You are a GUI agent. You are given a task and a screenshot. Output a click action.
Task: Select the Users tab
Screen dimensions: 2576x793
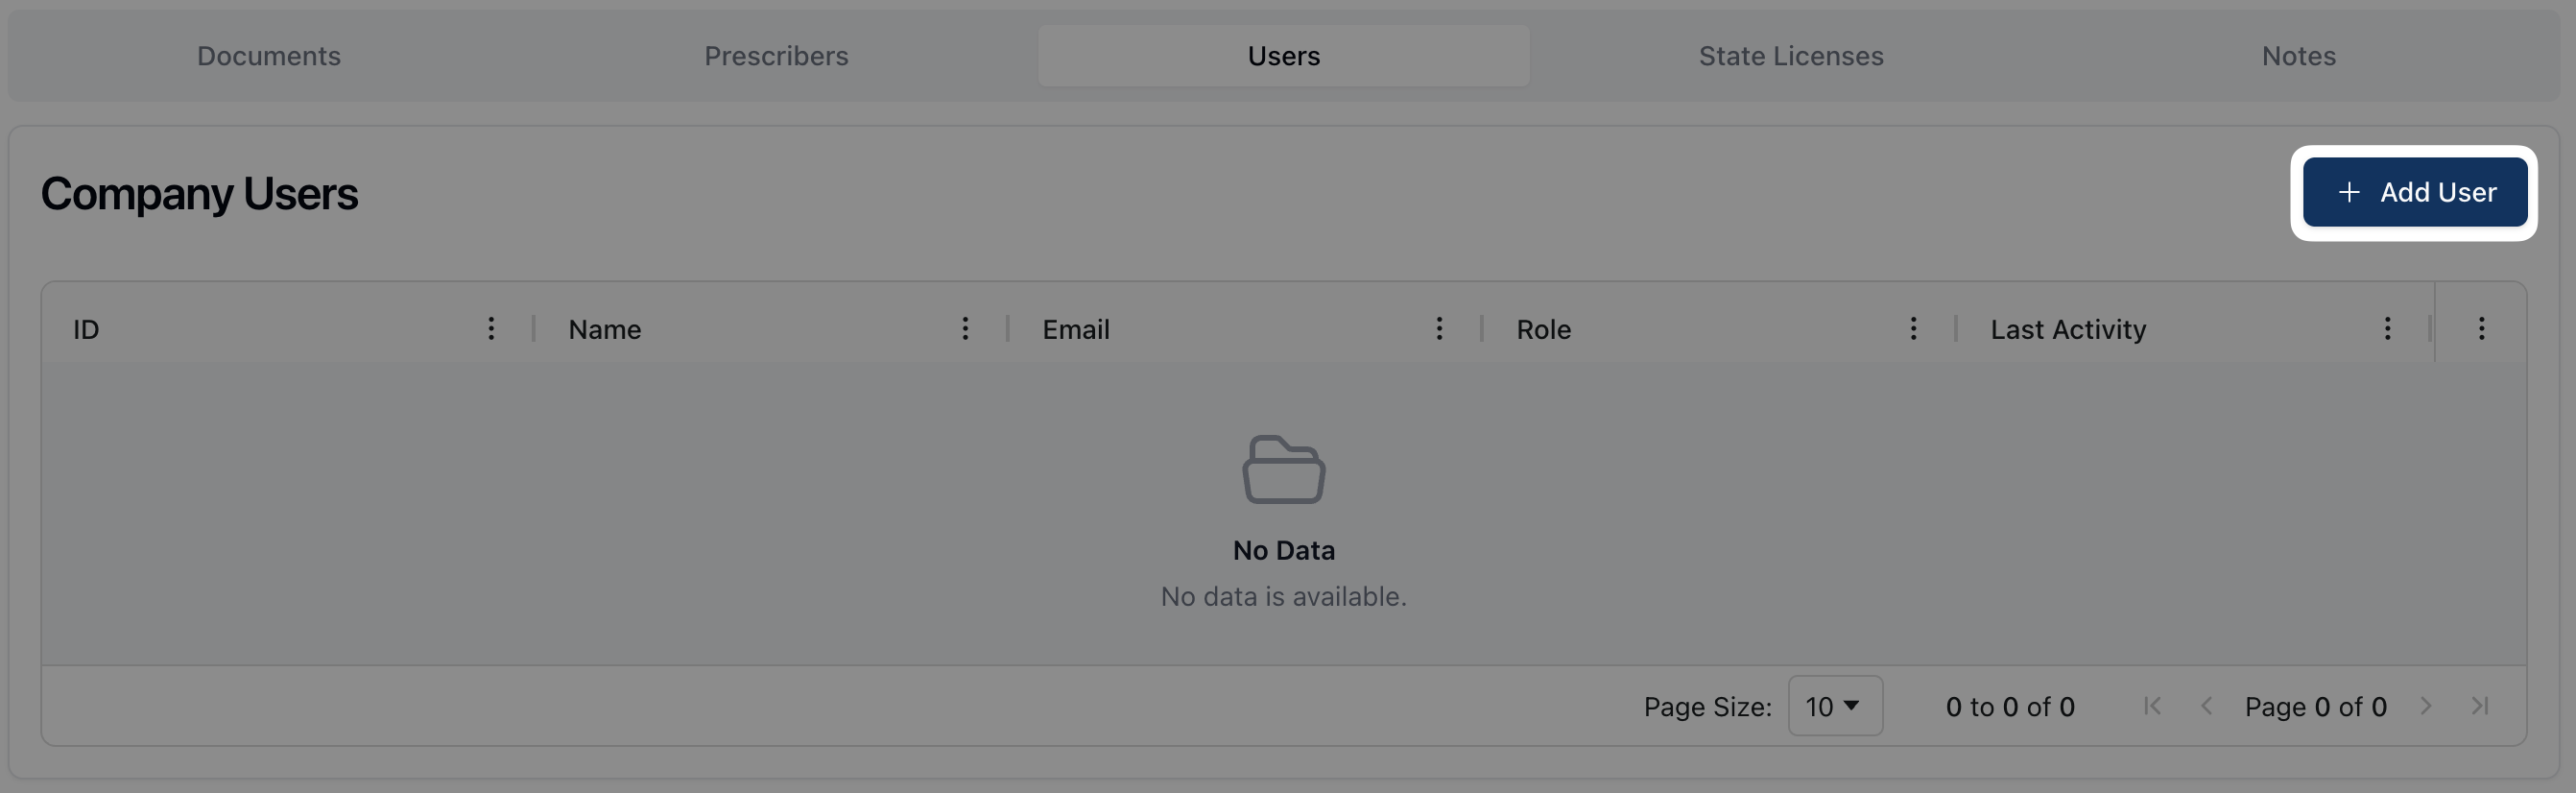pos(1283,56)
